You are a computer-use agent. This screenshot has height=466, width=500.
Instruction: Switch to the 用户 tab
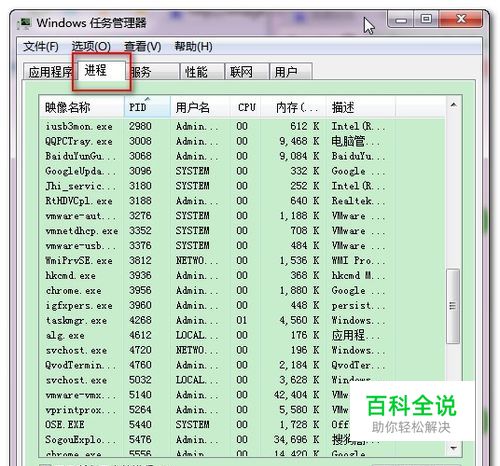pos(291,72)
